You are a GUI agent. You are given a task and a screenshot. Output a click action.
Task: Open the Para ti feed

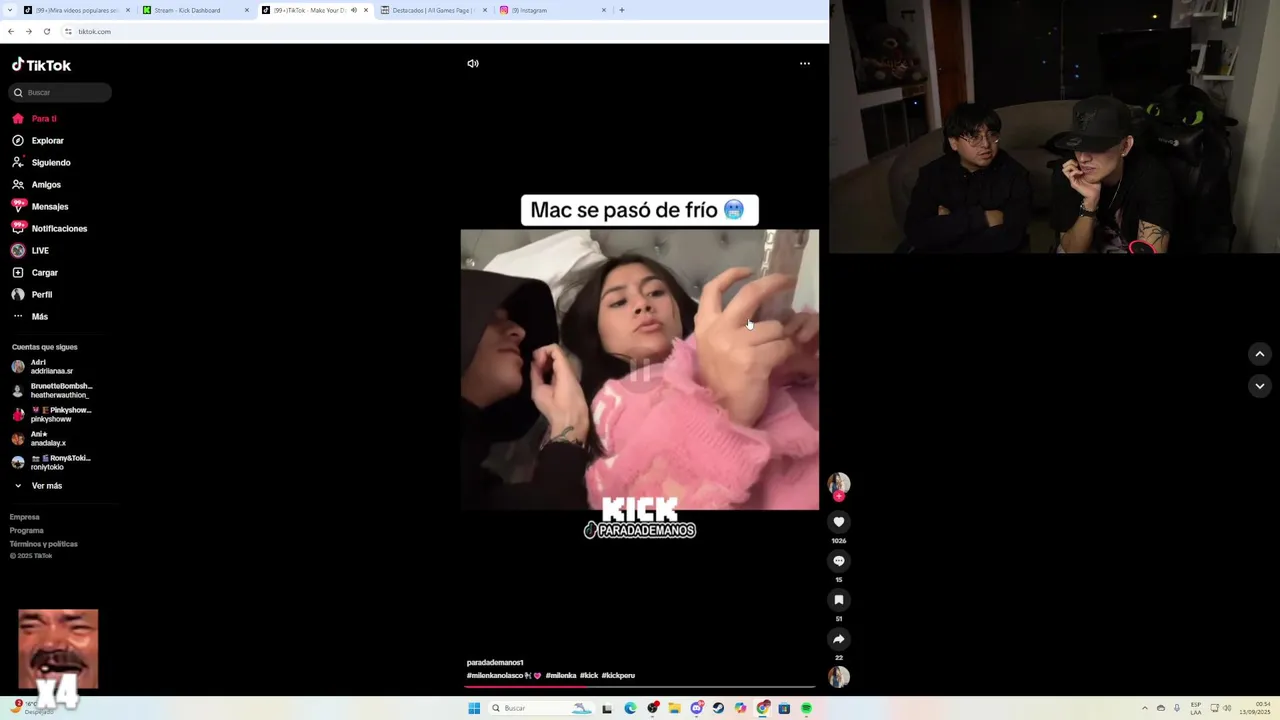pos(34,119)
